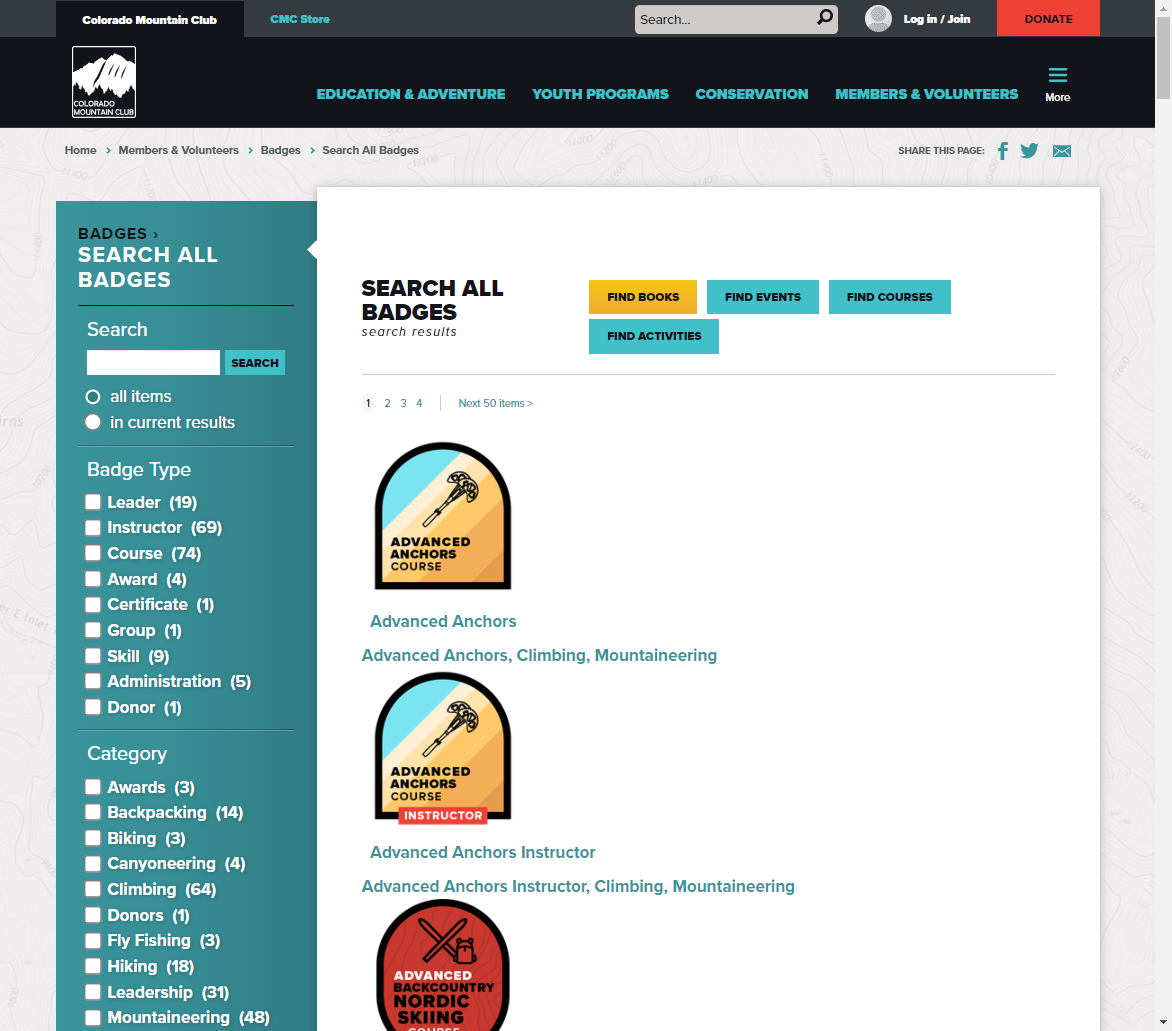Check the Hiking category filter

coord(93,967)
